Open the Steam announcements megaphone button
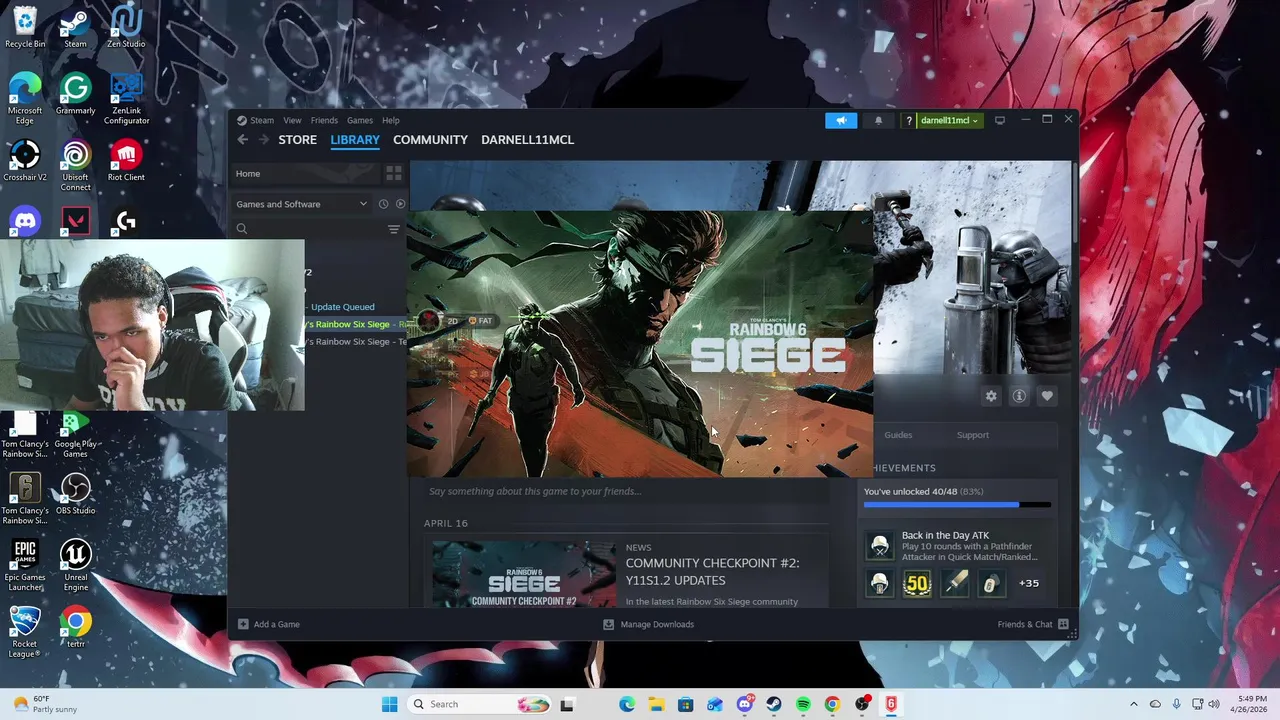The image size is (1280, 720). tap(841, 120)
